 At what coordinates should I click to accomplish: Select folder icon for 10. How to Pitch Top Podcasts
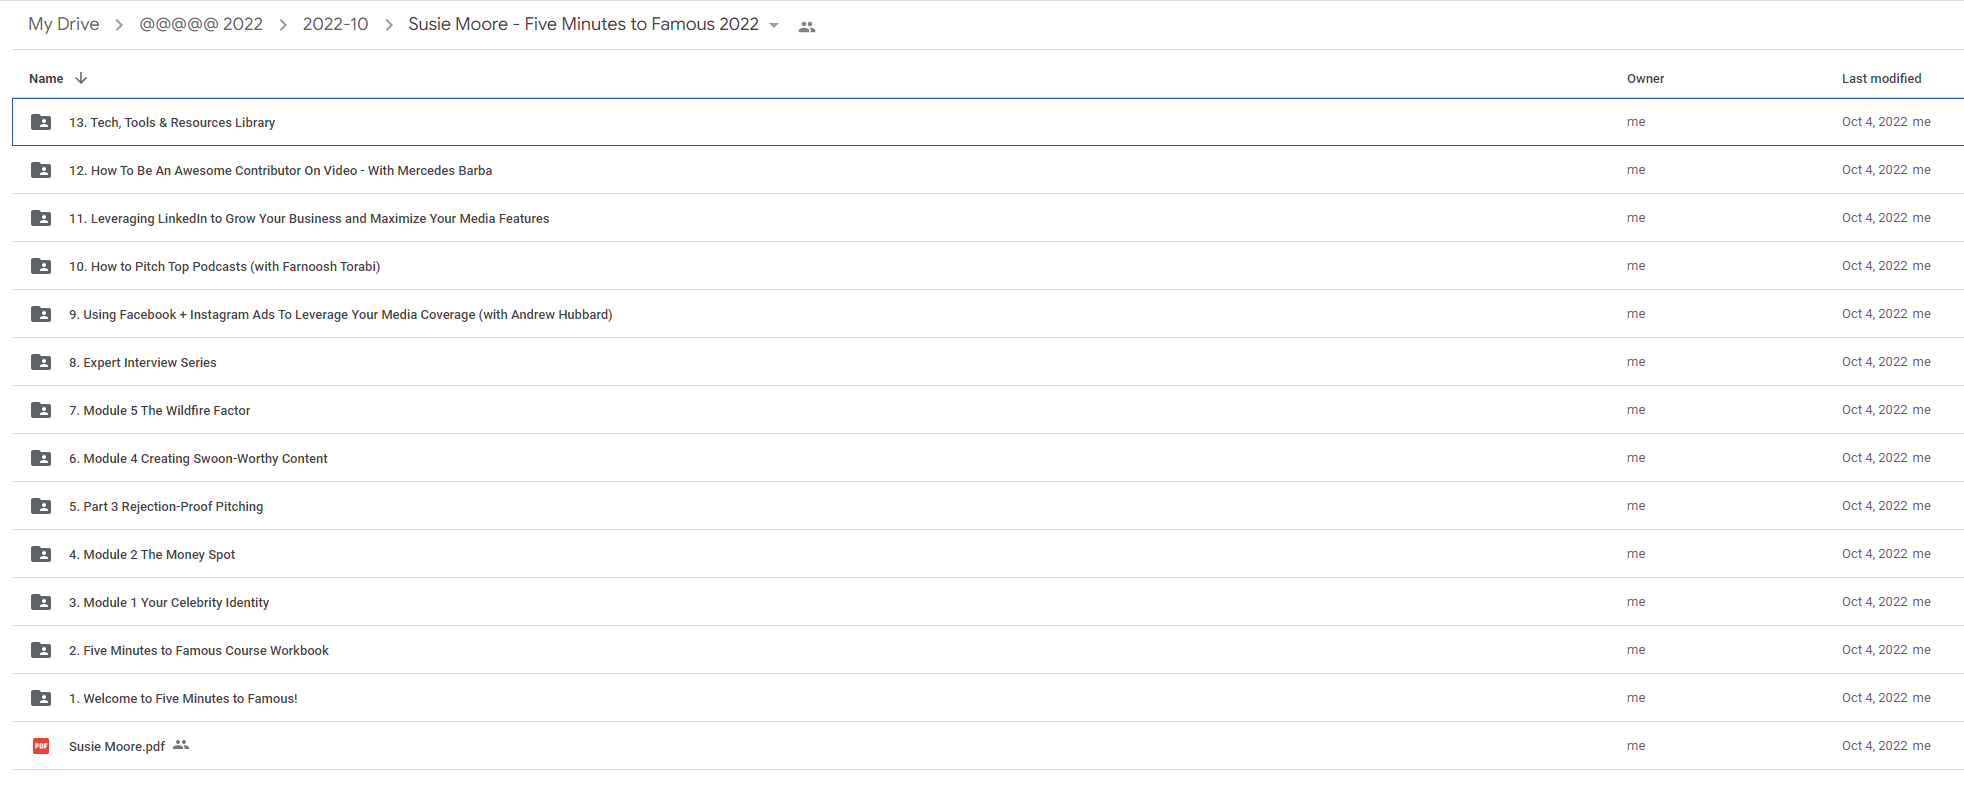click(41, 266)
